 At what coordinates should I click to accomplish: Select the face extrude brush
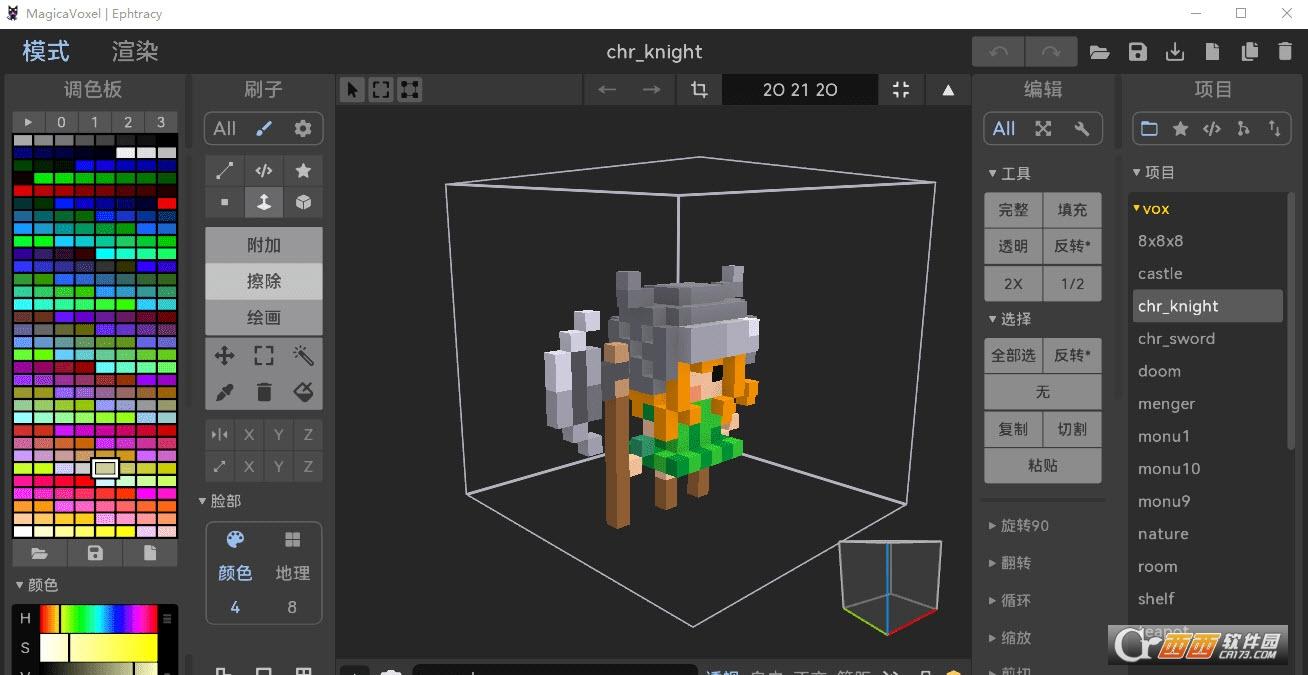point(264,202)
